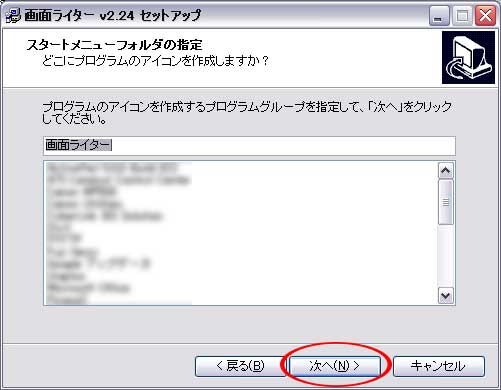
Task: Click the installer computer logo in header
Action: [x=469, y=58]
